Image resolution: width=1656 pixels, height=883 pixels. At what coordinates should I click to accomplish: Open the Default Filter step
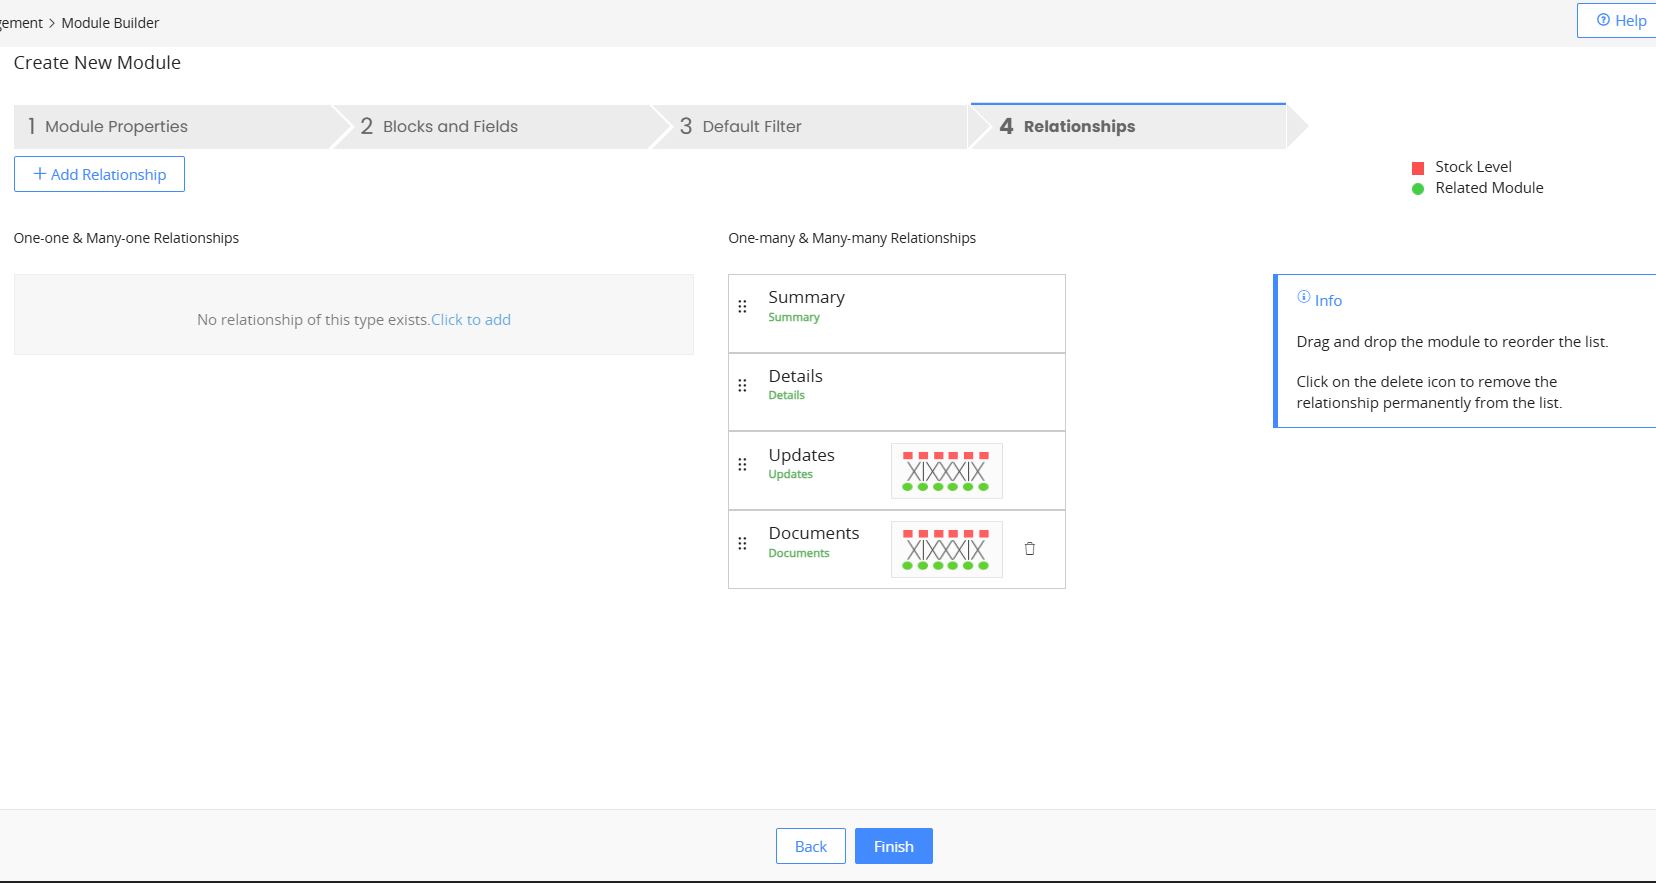(x=751, y=127)
